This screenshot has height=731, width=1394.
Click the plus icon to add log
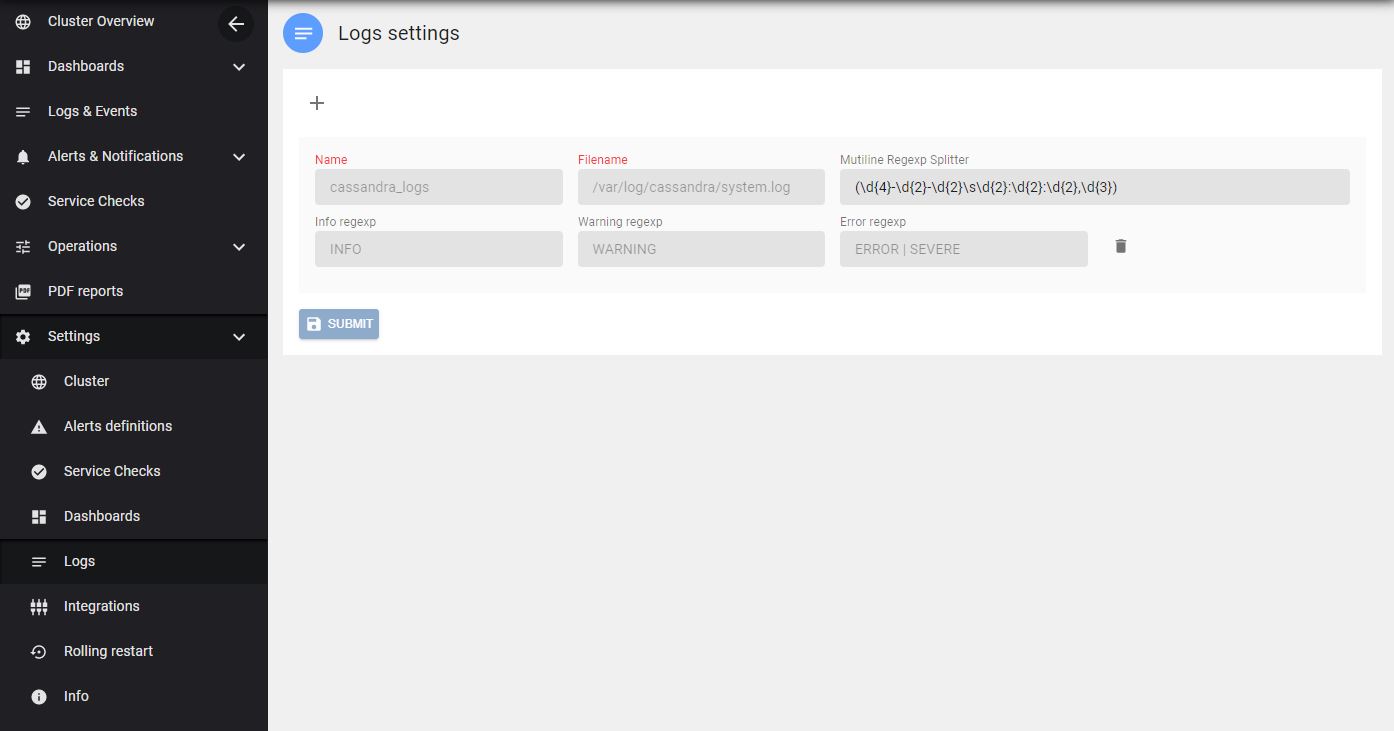[317, 103]
